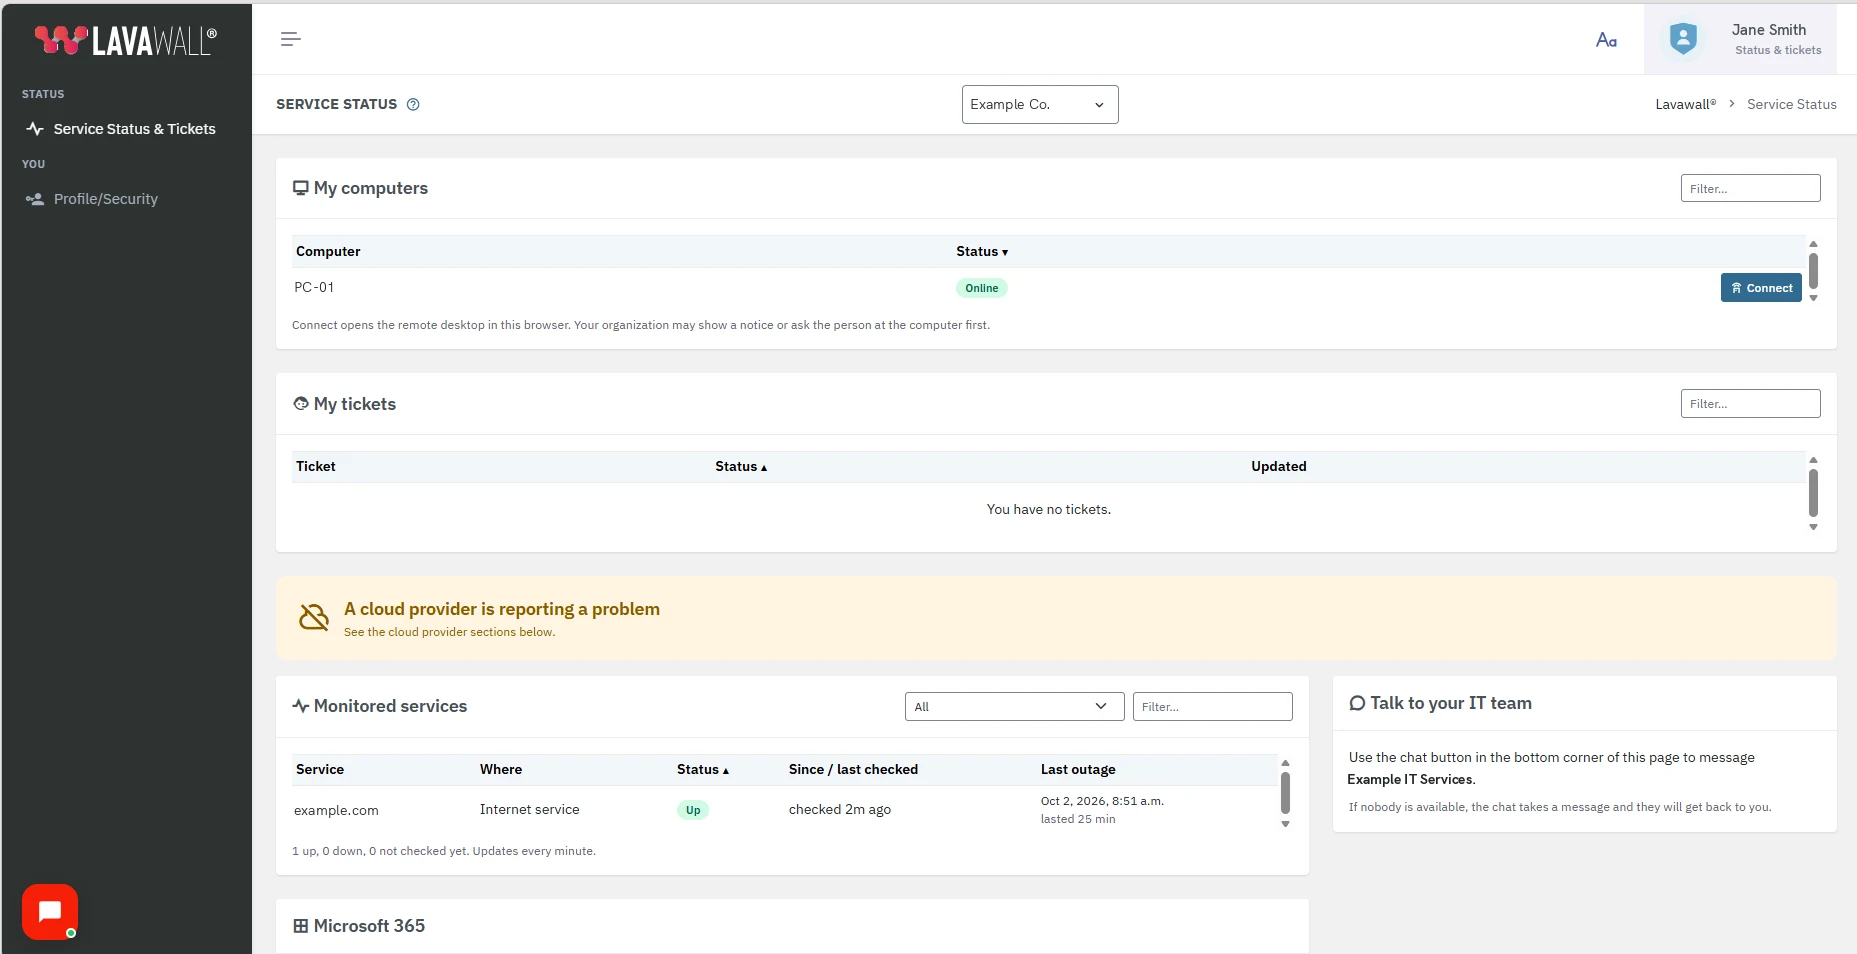Sort computers by Status column
This screenshot has height=954, width=1857.
point(982,251)
